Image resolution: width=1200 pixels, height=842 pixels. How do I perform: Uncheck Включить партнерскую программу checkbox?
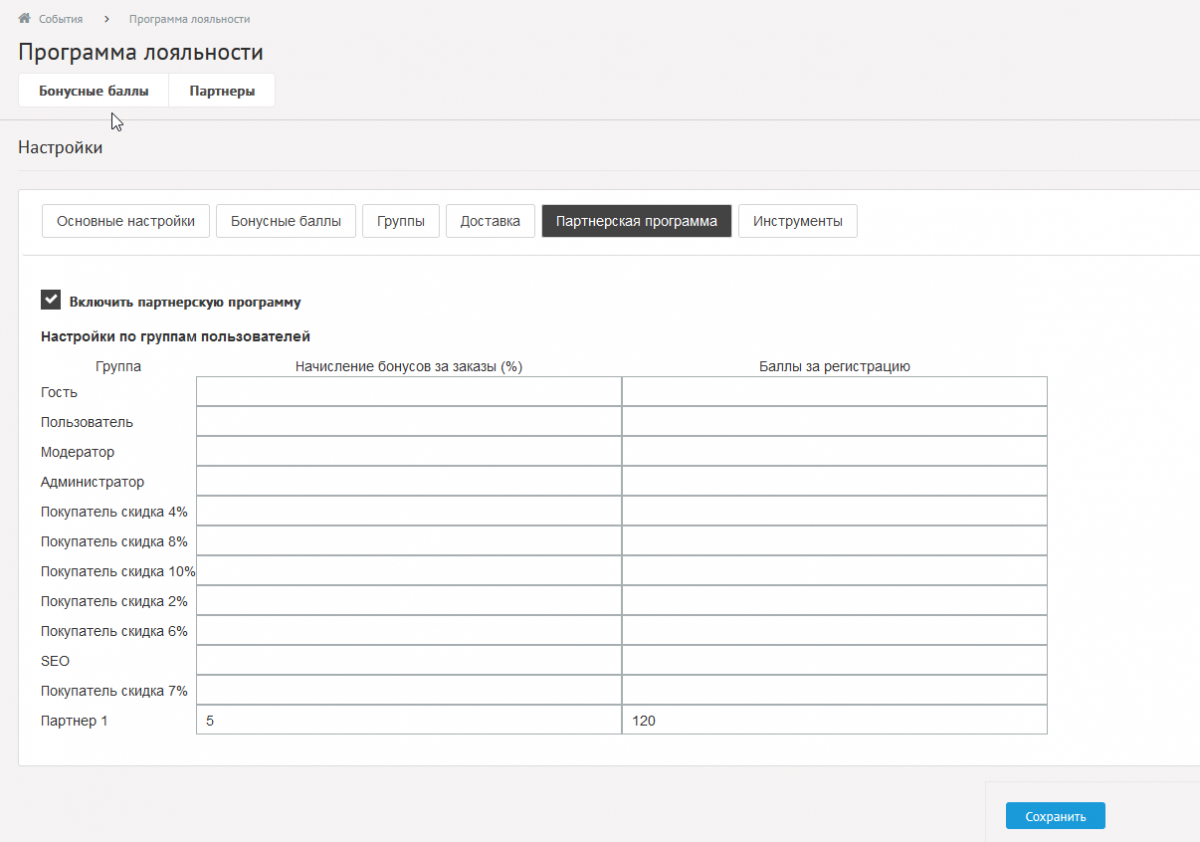coord(51,300)
